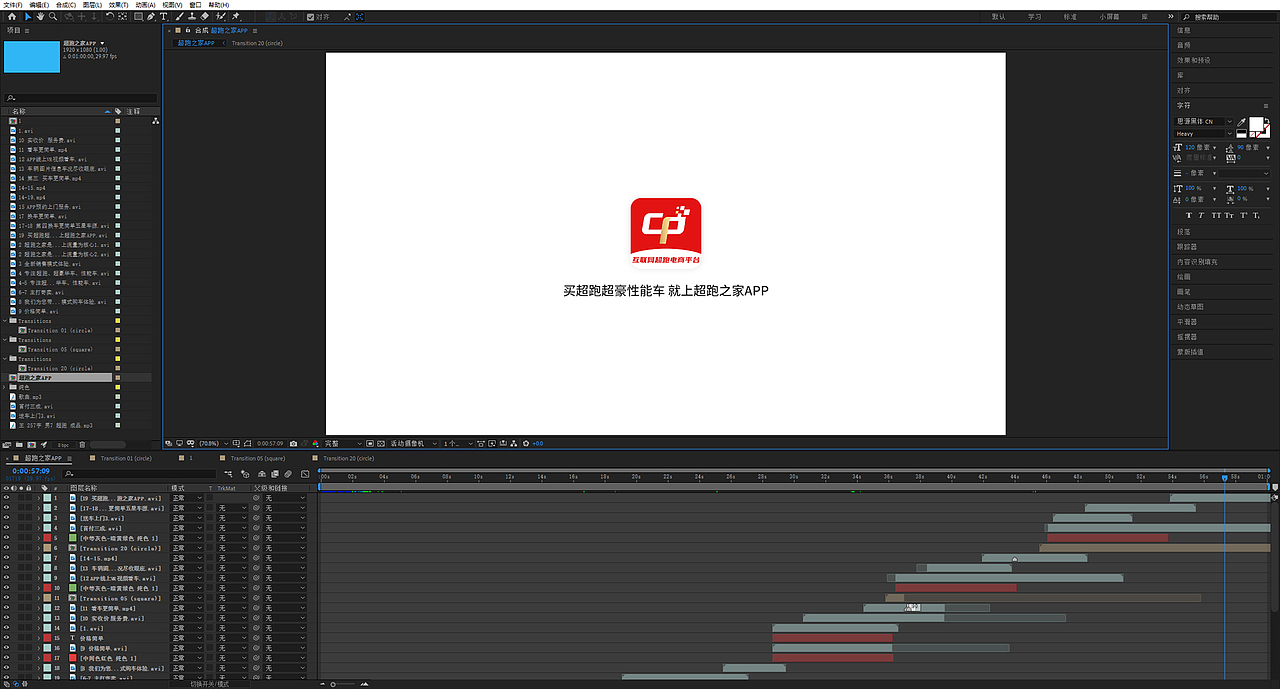This screenshot has height=689, width=1280.
Task: Open blend mode dropdown for layer 1
Action: pyautogui.click(x=187, y=498)
